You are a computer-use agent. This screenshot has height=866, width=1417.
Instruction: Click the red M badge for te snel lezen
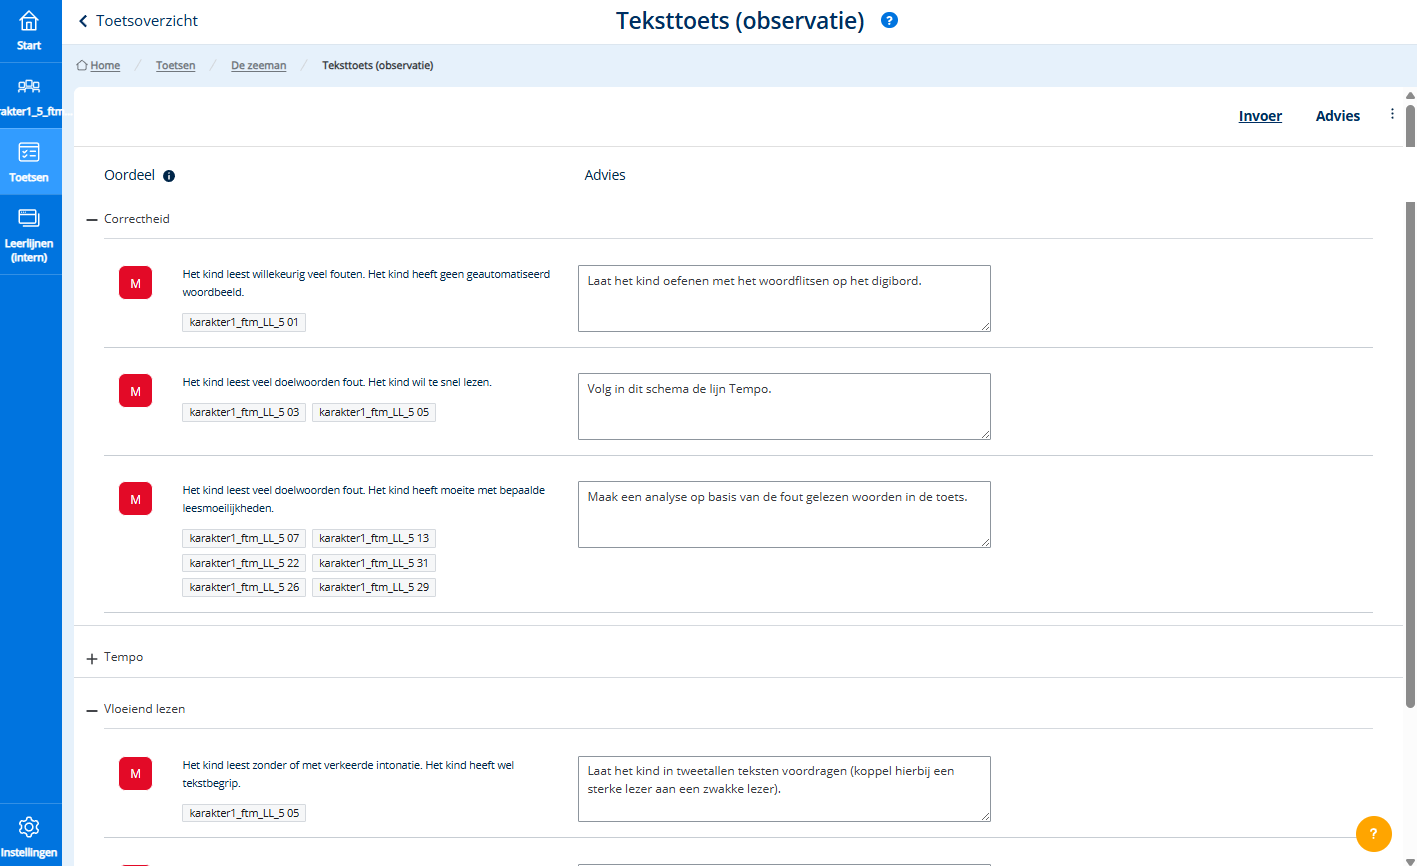tap(135, 391)
